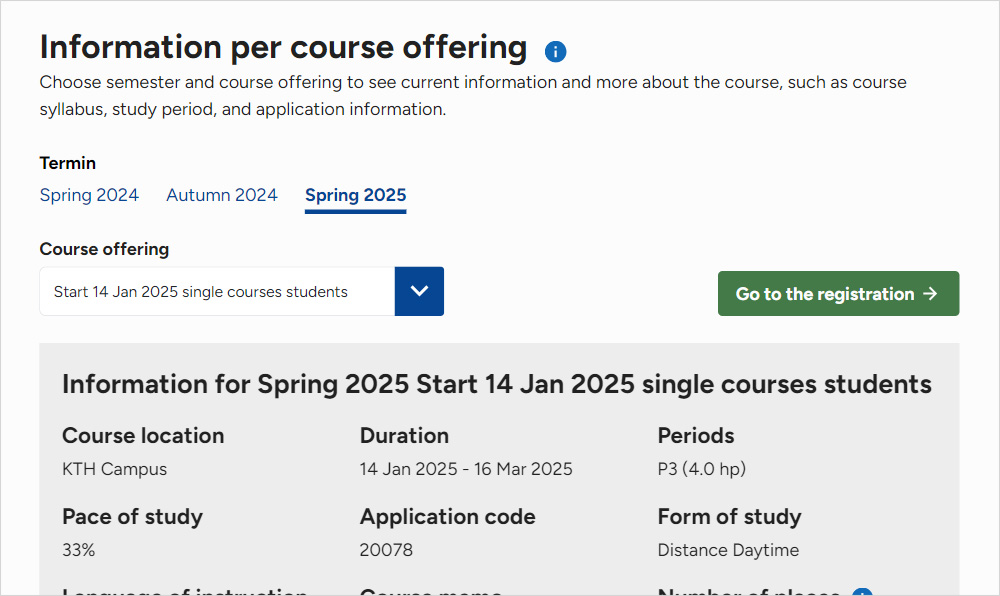Choose the Spring 2025 semester tab

click(x=355, y=195)
